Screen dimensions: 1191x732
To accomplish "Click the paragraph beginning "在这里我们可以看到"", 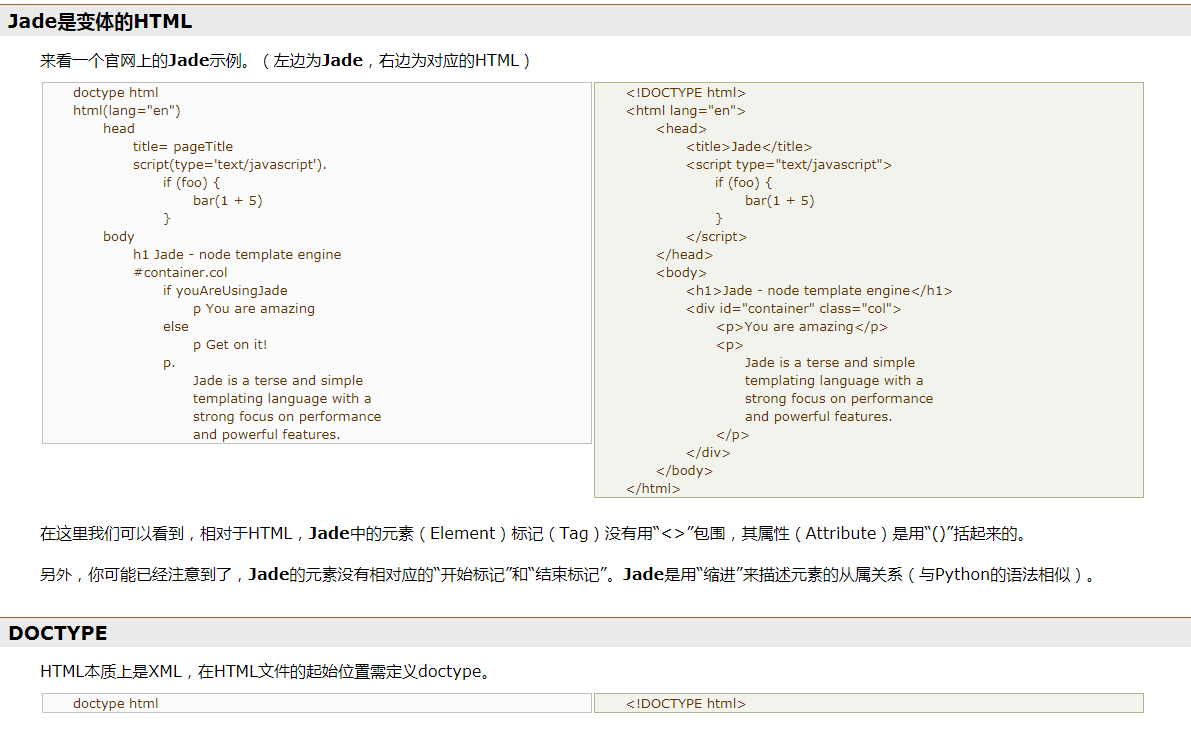I will click(534, 534).
